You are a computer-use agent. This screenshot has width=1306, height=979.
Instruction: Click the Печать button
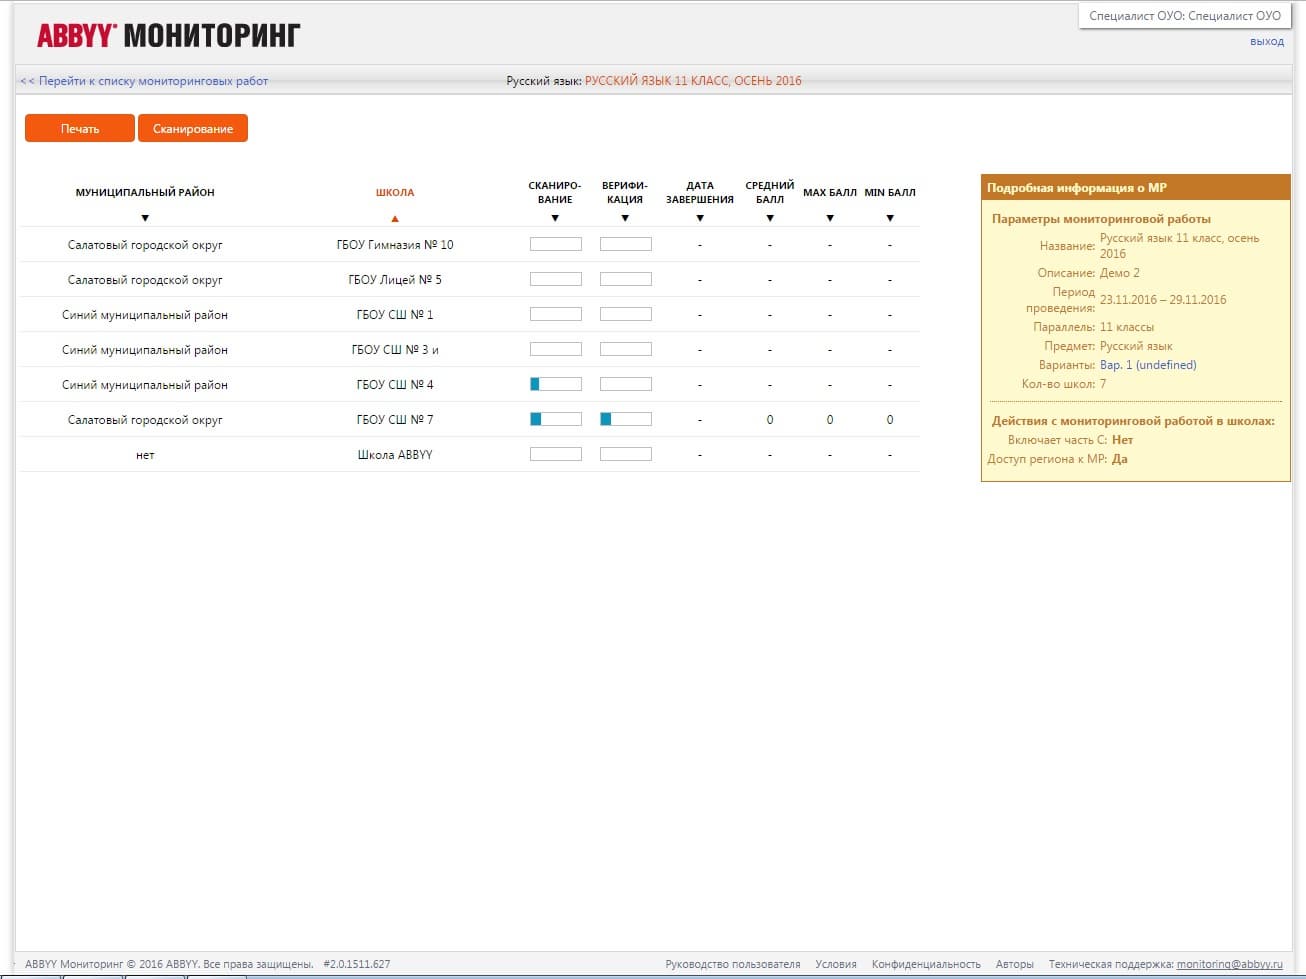pyautogui.click(x=80, y=128)
